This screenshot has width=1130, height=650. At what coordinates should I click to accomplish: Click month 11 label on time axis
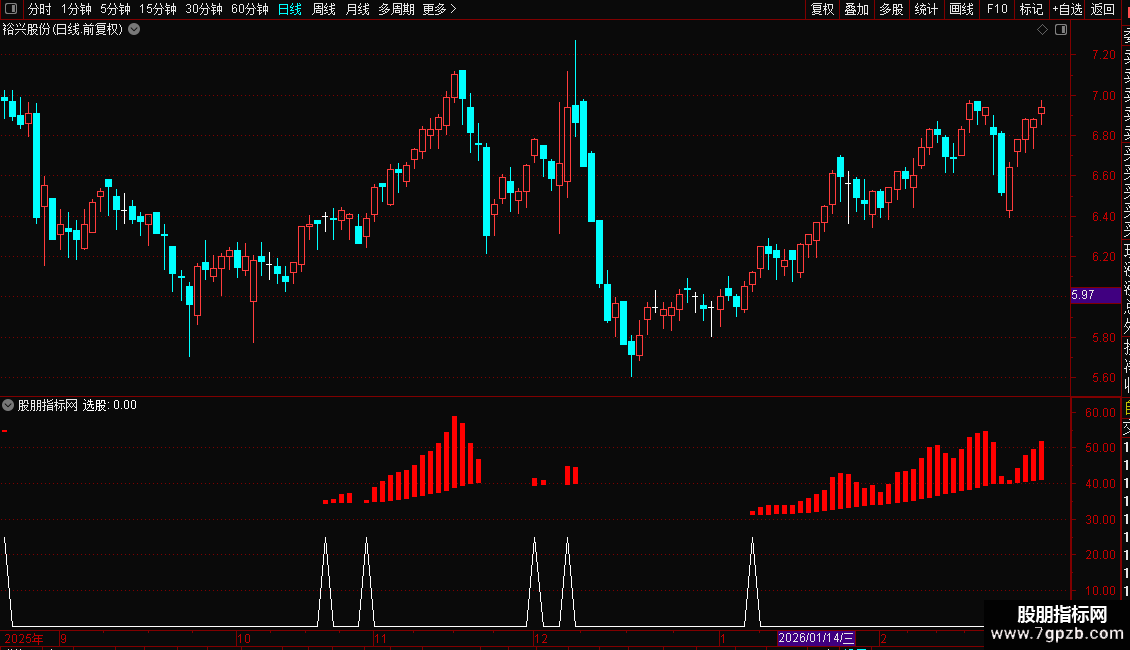click(380, 638)
